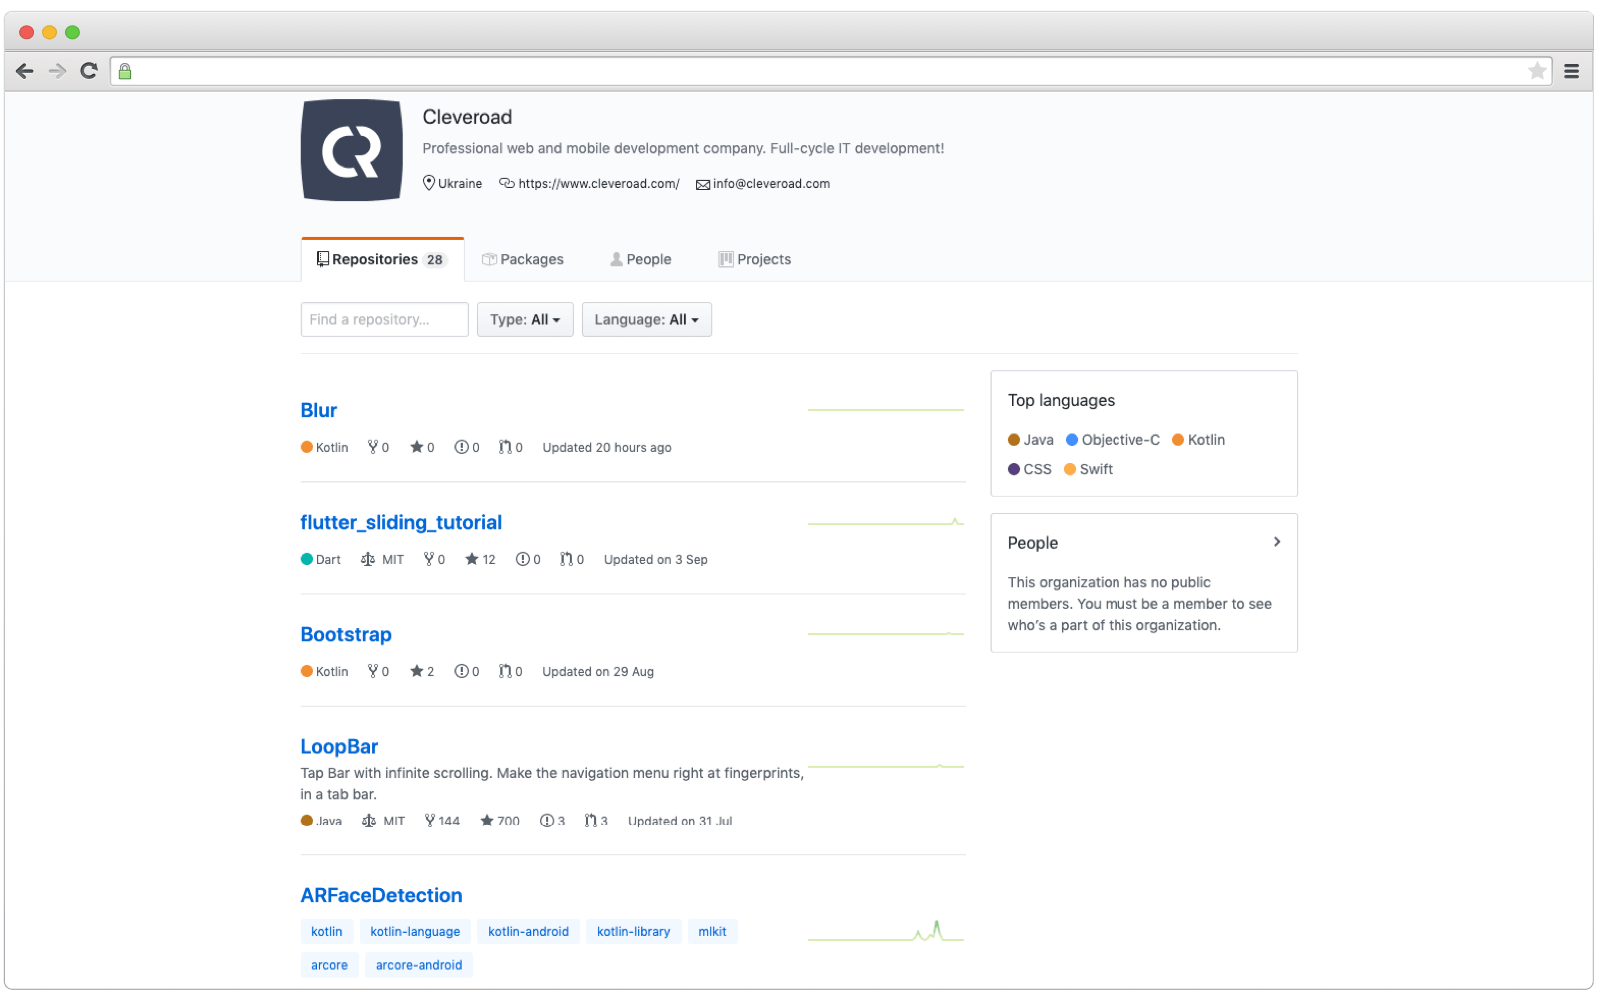Click the Ukraine location text
The image size is (1600, 1000).
460,183
